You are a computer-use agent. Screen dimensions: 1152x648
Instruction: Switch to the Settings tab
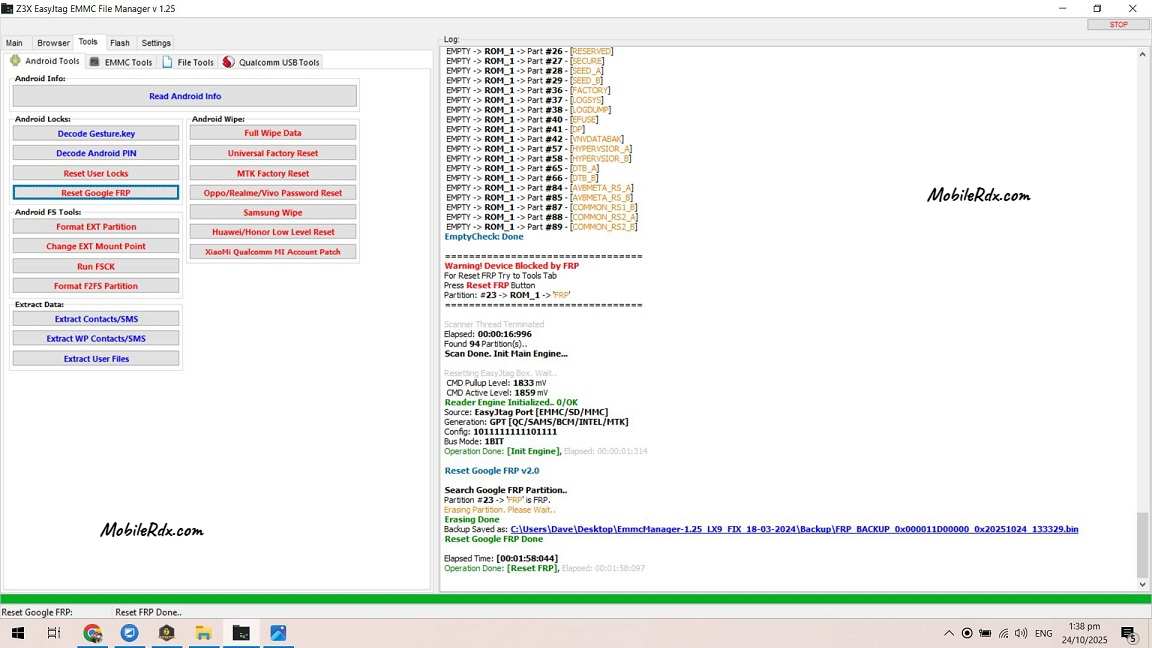[156, 43]
